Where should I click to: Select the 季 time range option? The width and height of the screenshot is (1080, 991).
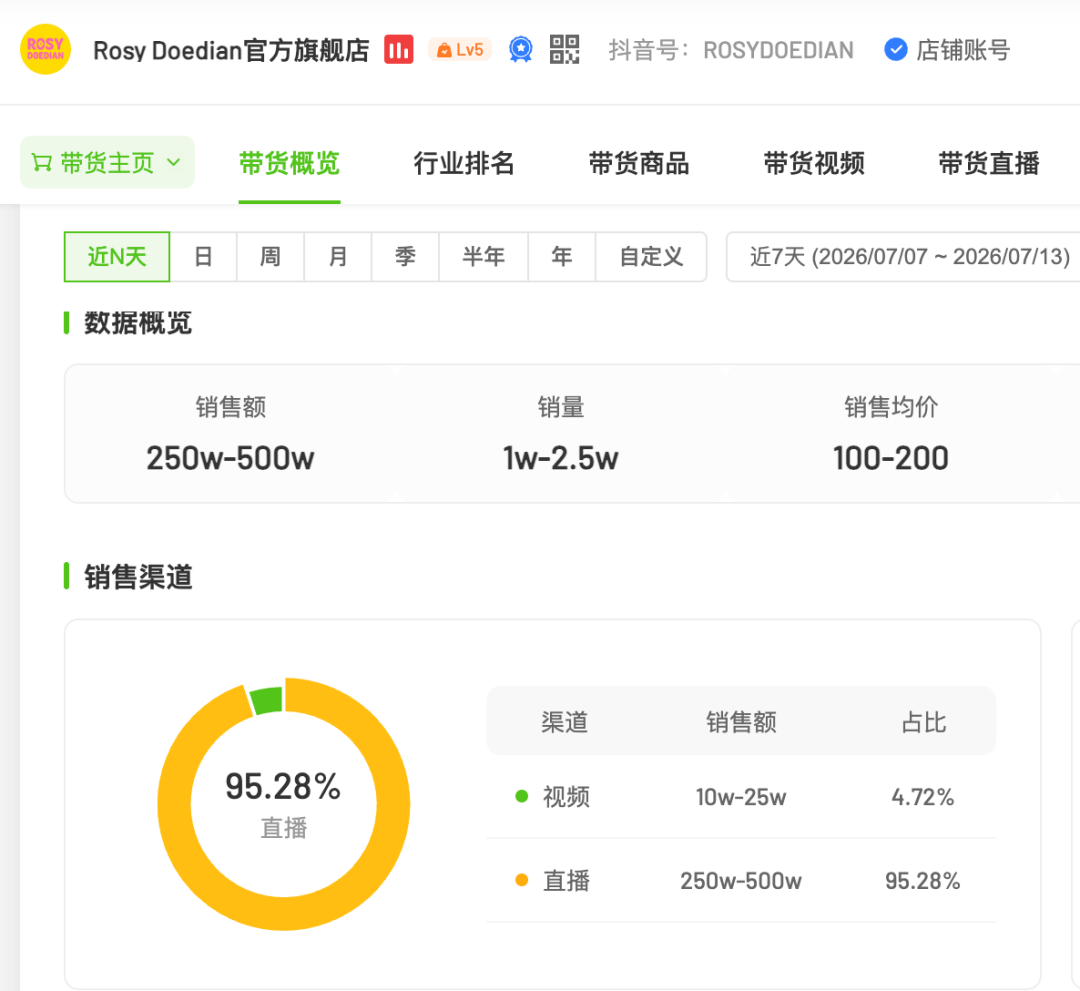tap(405, 257)
